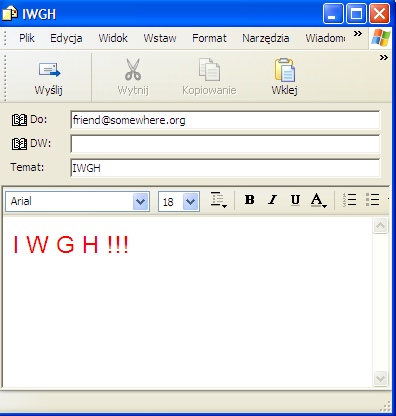This screenshot has height=416, width=396.
Task: Show hidden menu bar items chevron
Action: (358, 34)
